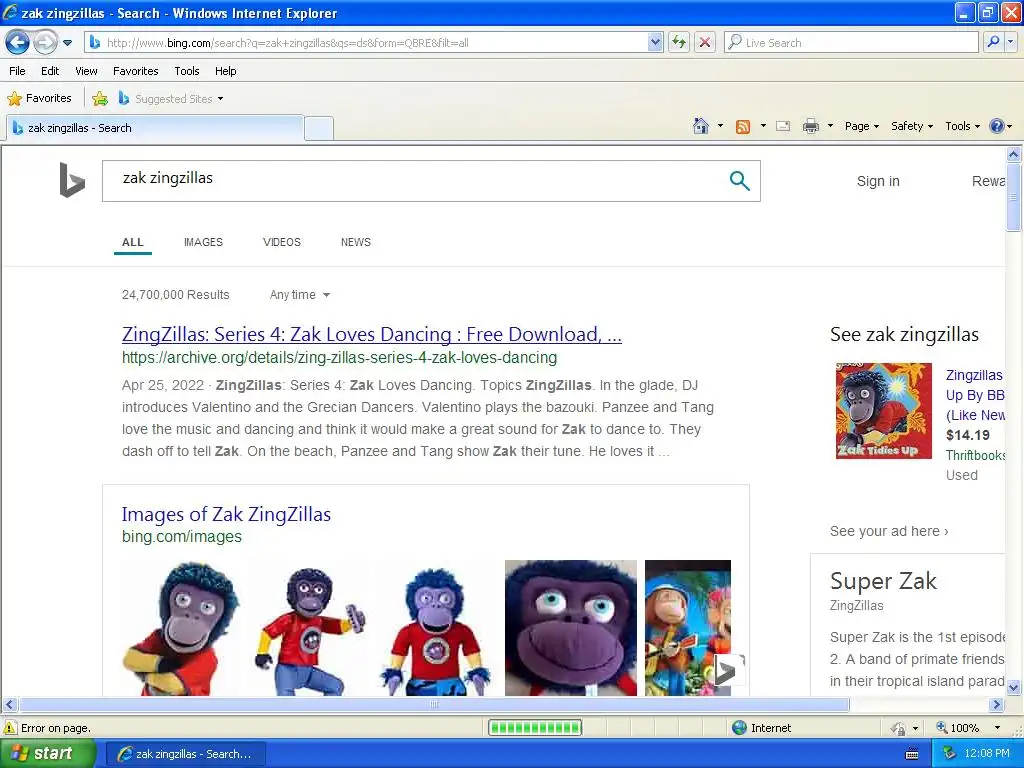This screenshot has height=768, width=1024.
Task: Open the Favorites star button
Action: point(39,99)
